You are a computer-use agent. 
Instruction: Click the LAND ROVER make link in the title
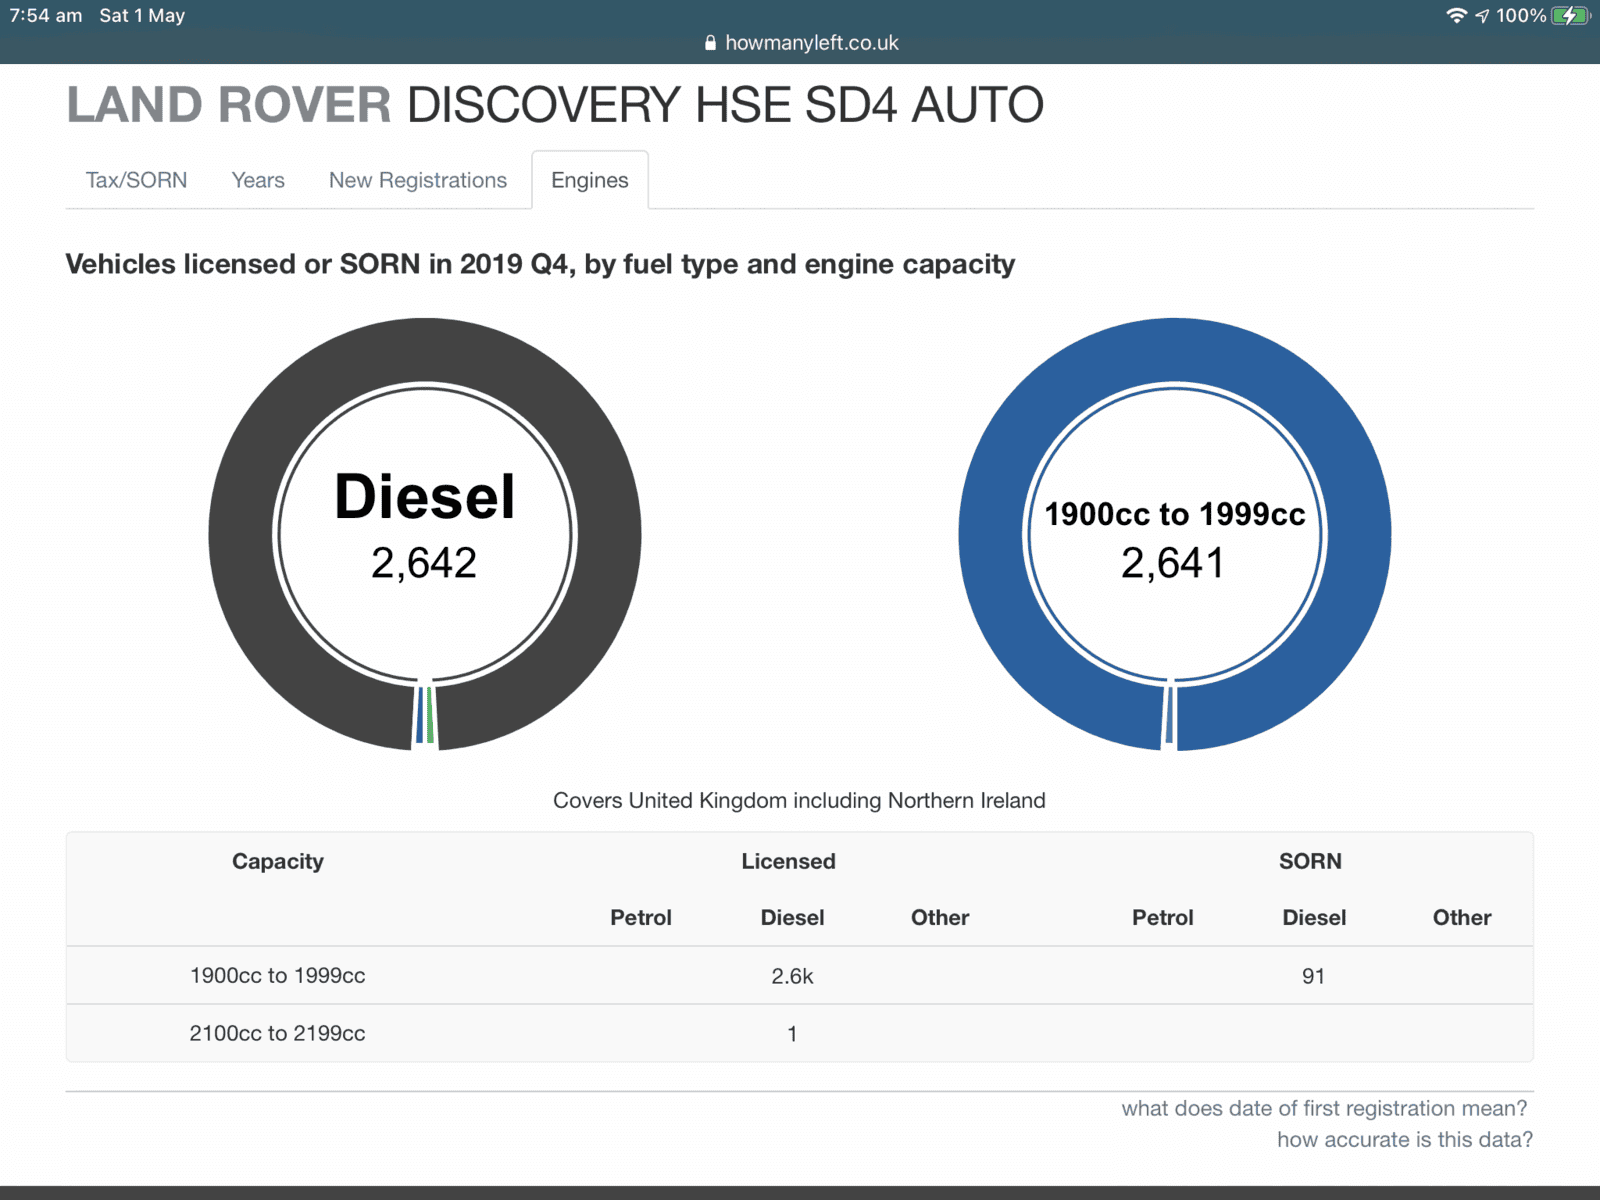point(229,105)
